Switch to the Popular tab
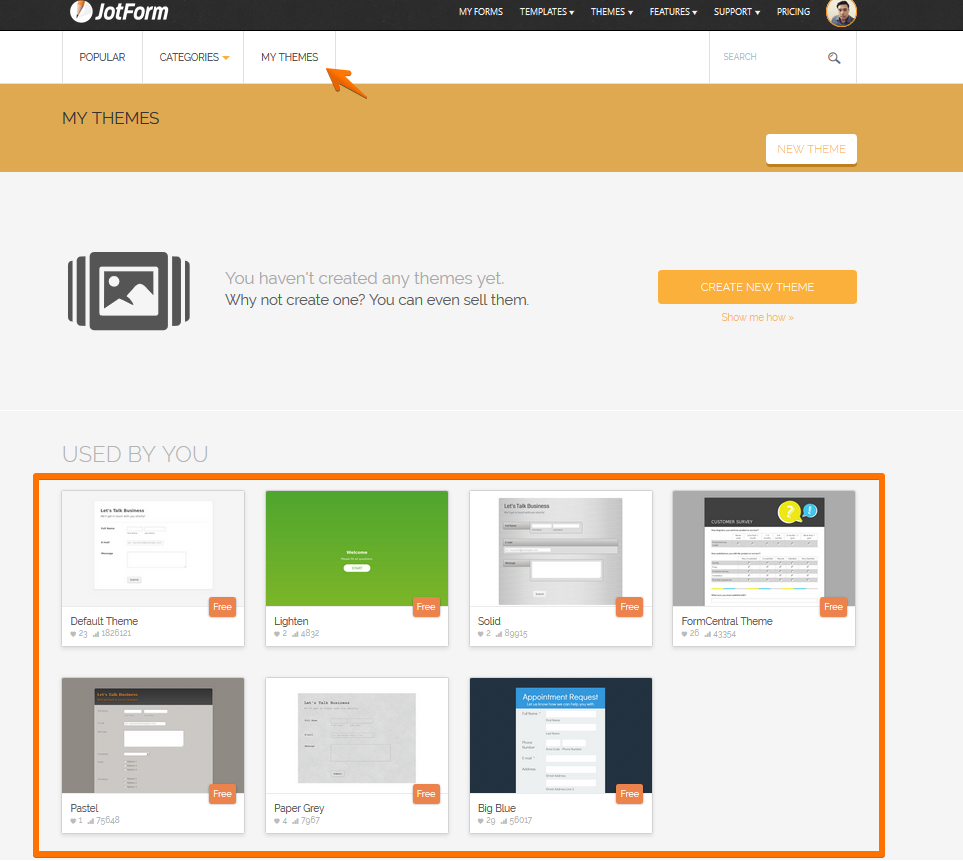 102,58
